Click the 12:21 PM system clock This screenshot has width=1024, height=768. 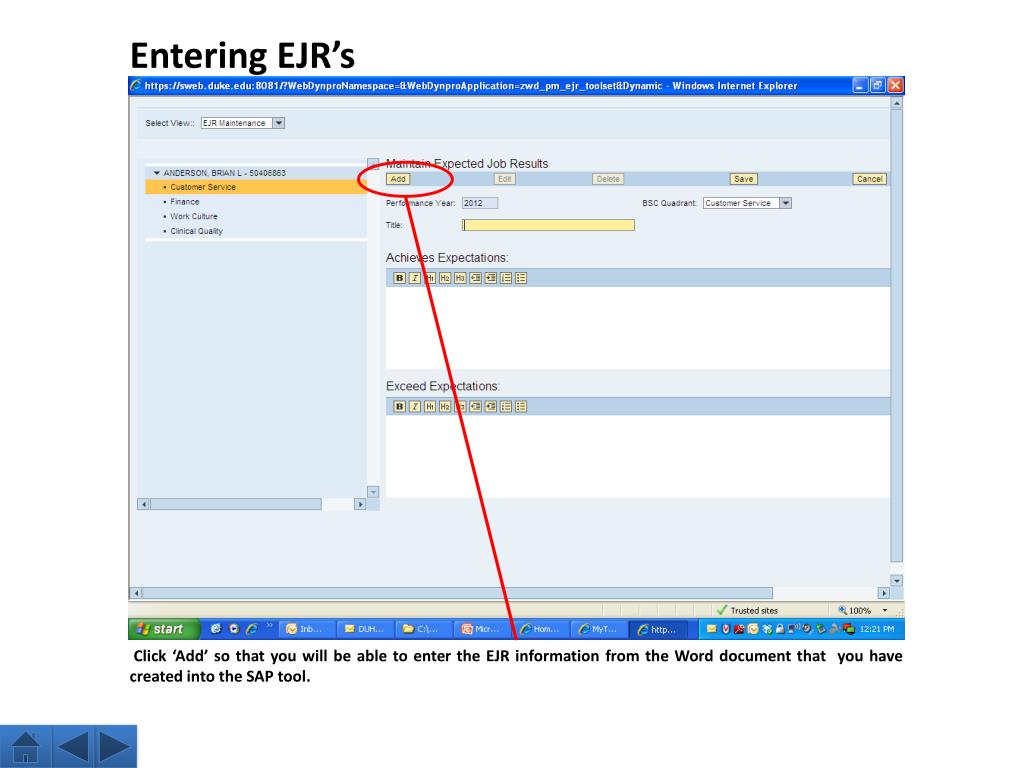876,629
